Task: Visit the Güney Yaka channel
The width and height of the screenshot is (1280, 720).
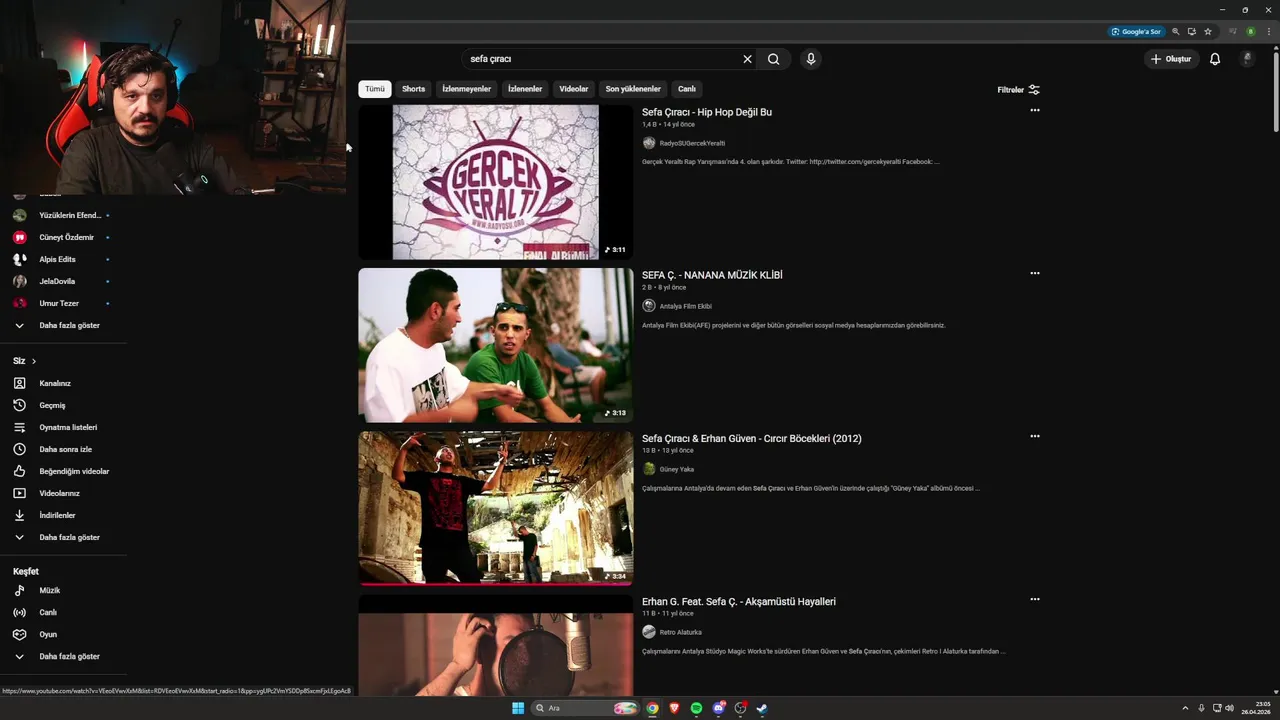Action: click(677, 469)
